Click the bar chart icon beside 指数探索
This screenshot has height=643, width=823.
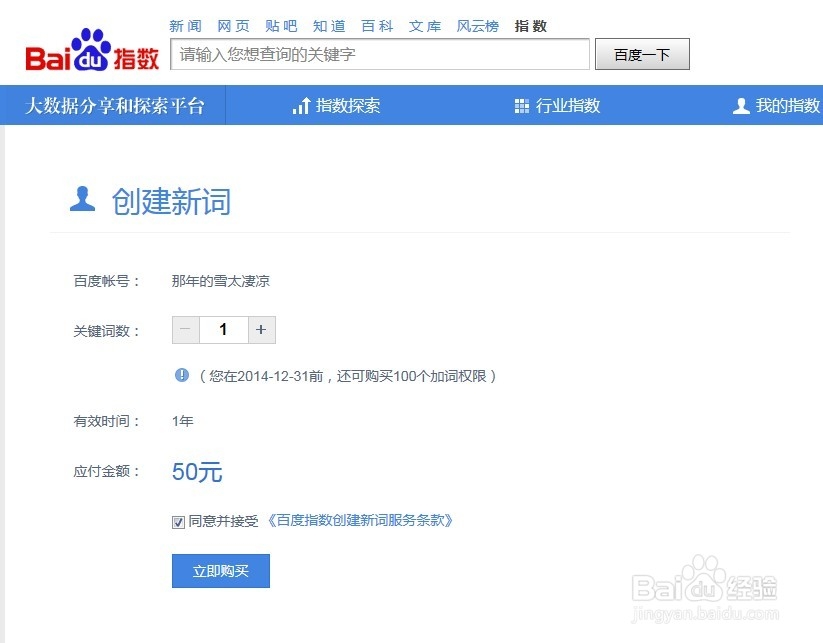[301, 106]
